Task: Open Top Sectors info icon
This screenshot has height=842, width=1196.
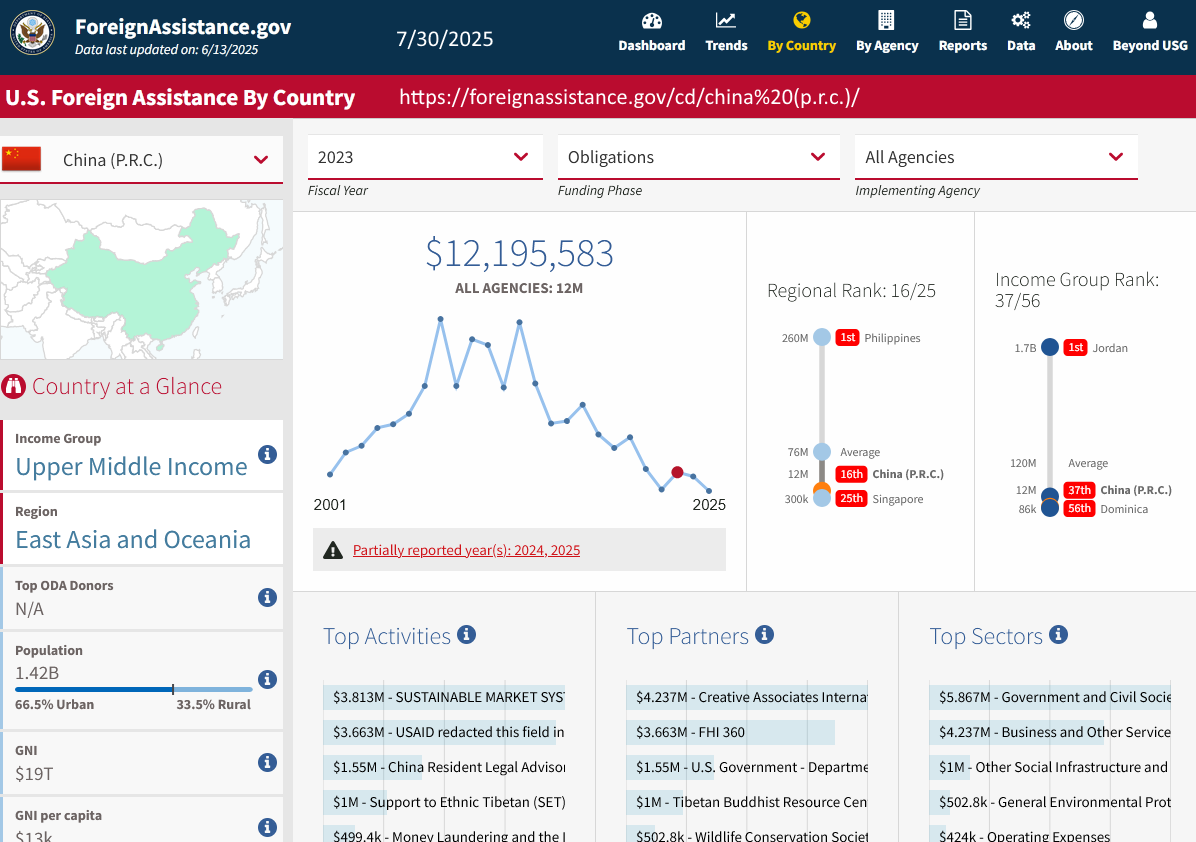Action: pyautogui.click(x=1058, y=635)
